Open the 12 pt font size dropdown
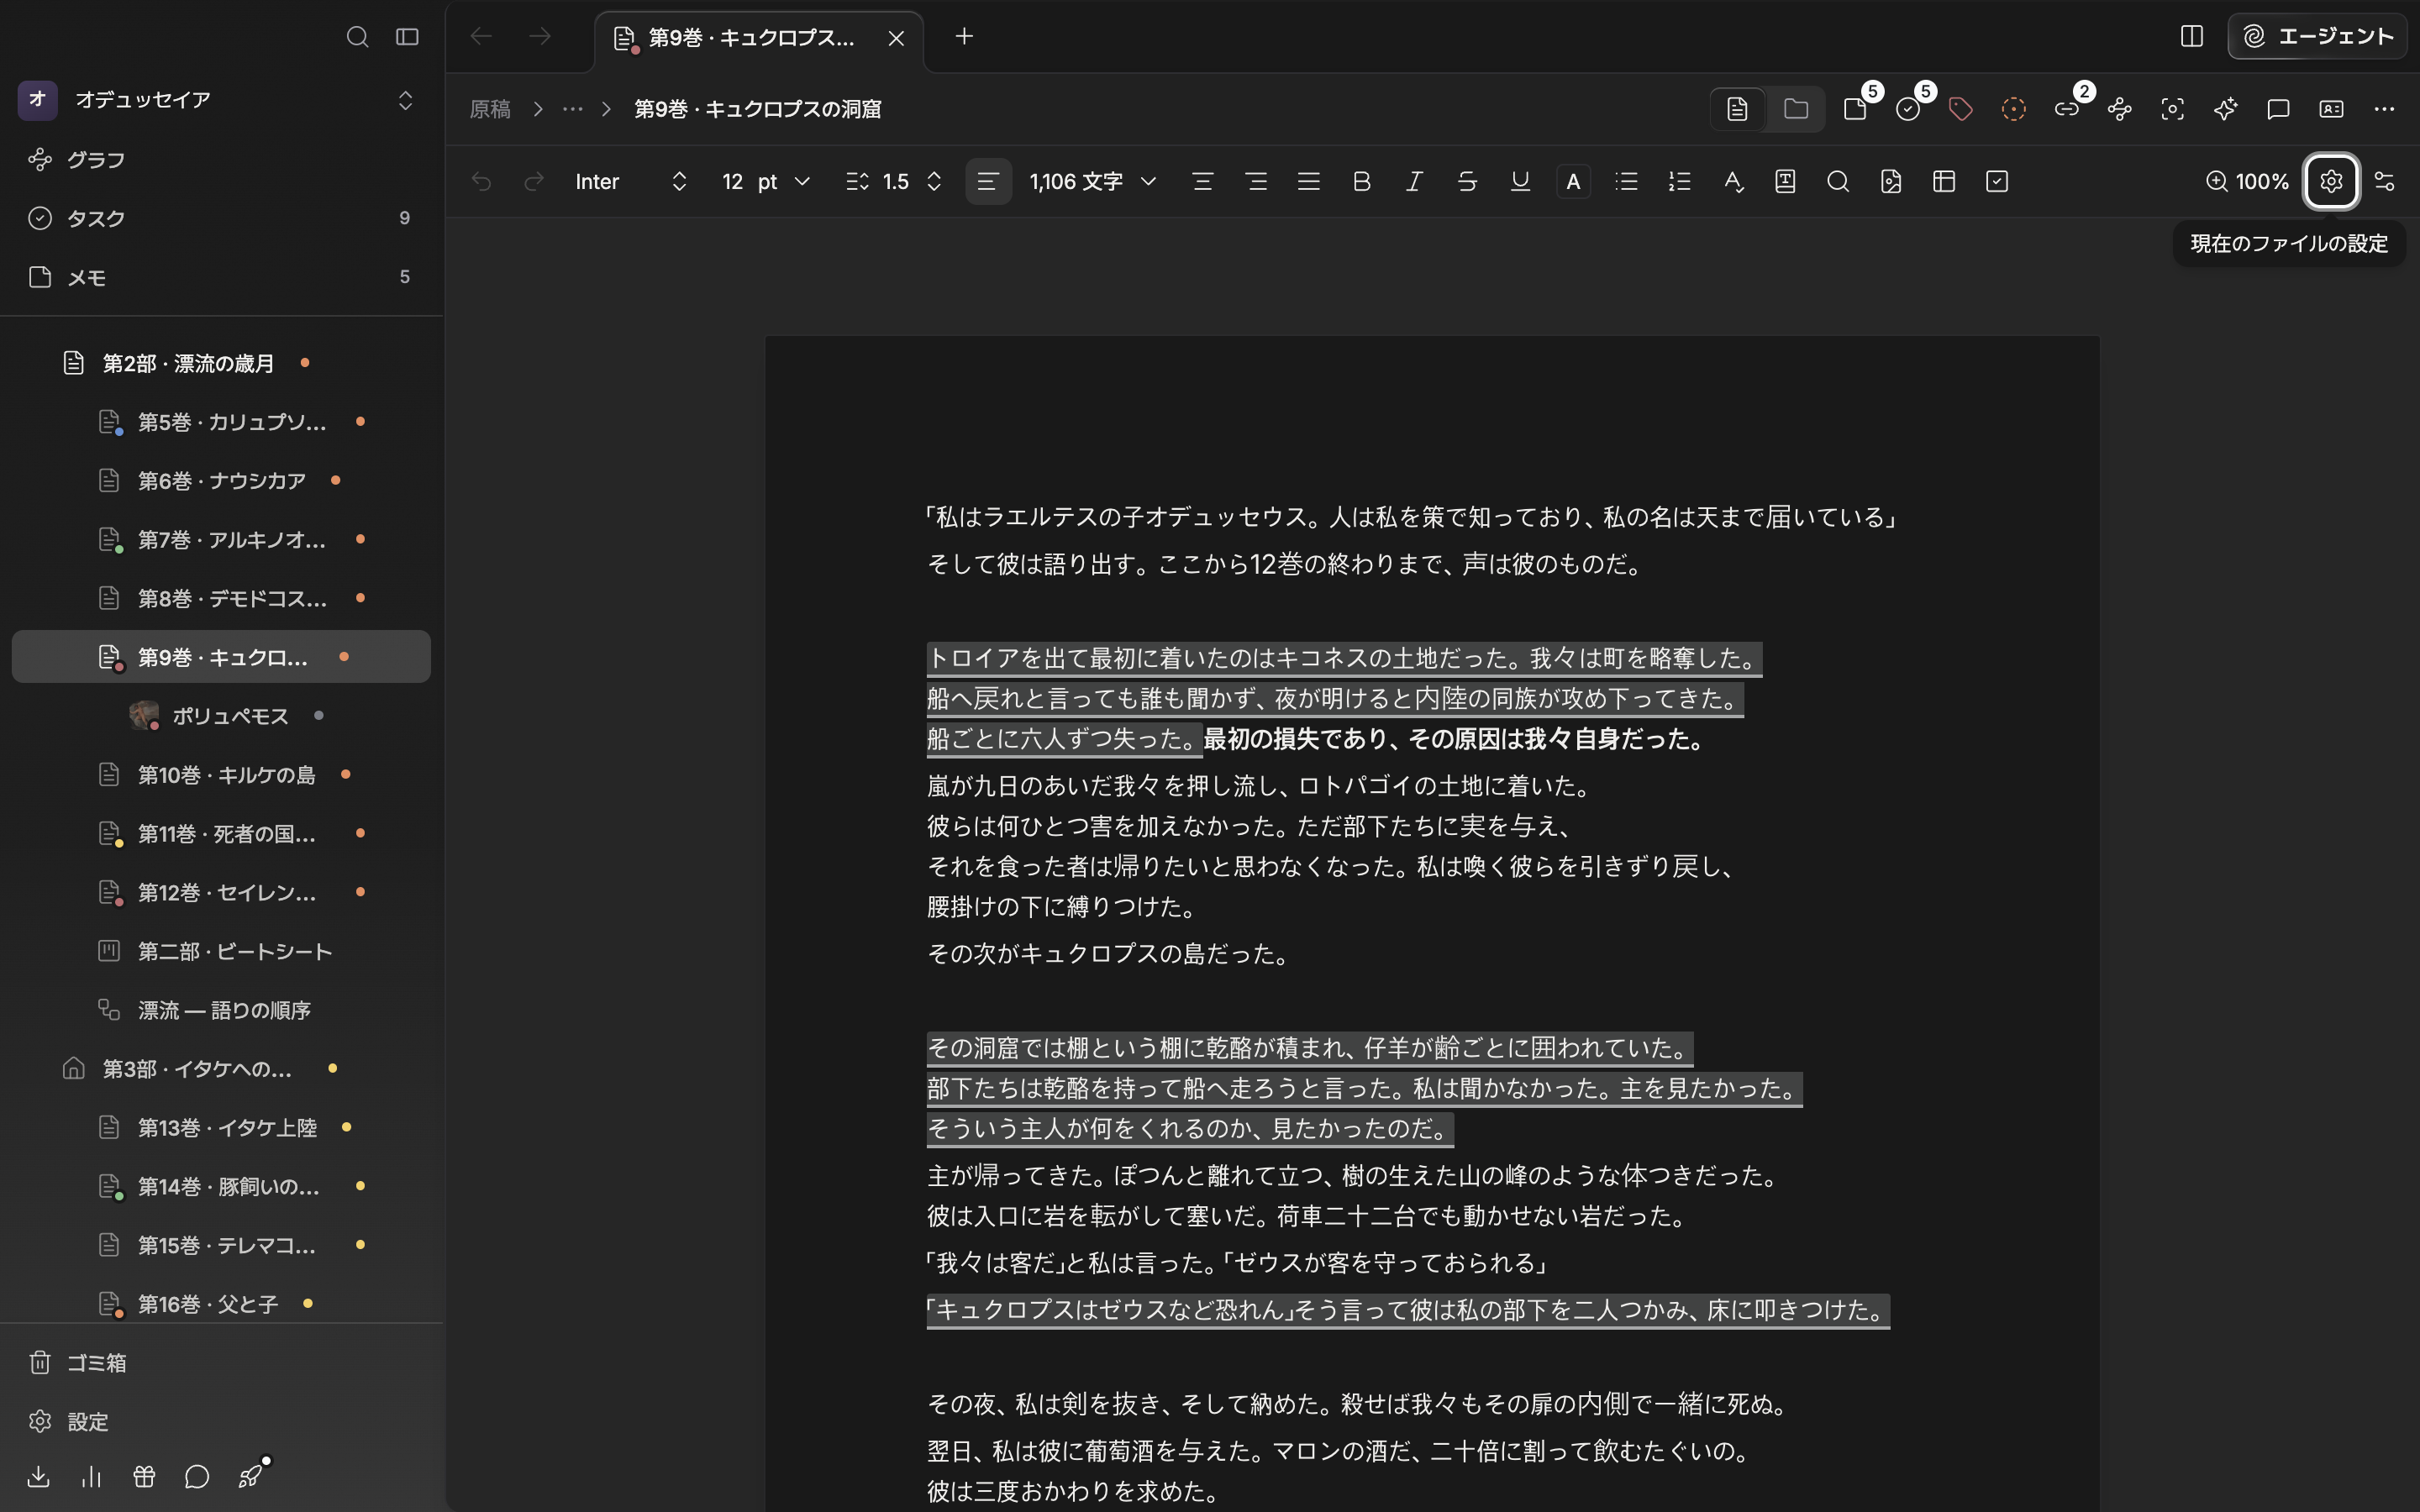This screenshot has height=1512, width=2420. coord(766,181)
